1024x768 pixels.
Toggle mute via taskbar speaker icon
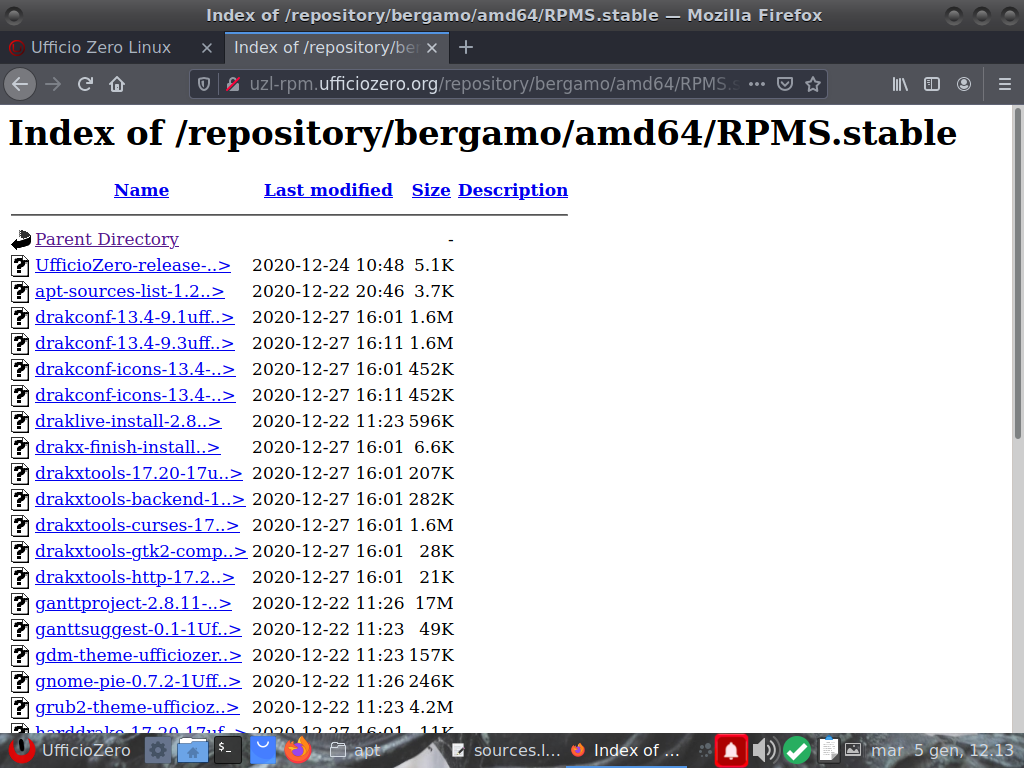(764, 750)
